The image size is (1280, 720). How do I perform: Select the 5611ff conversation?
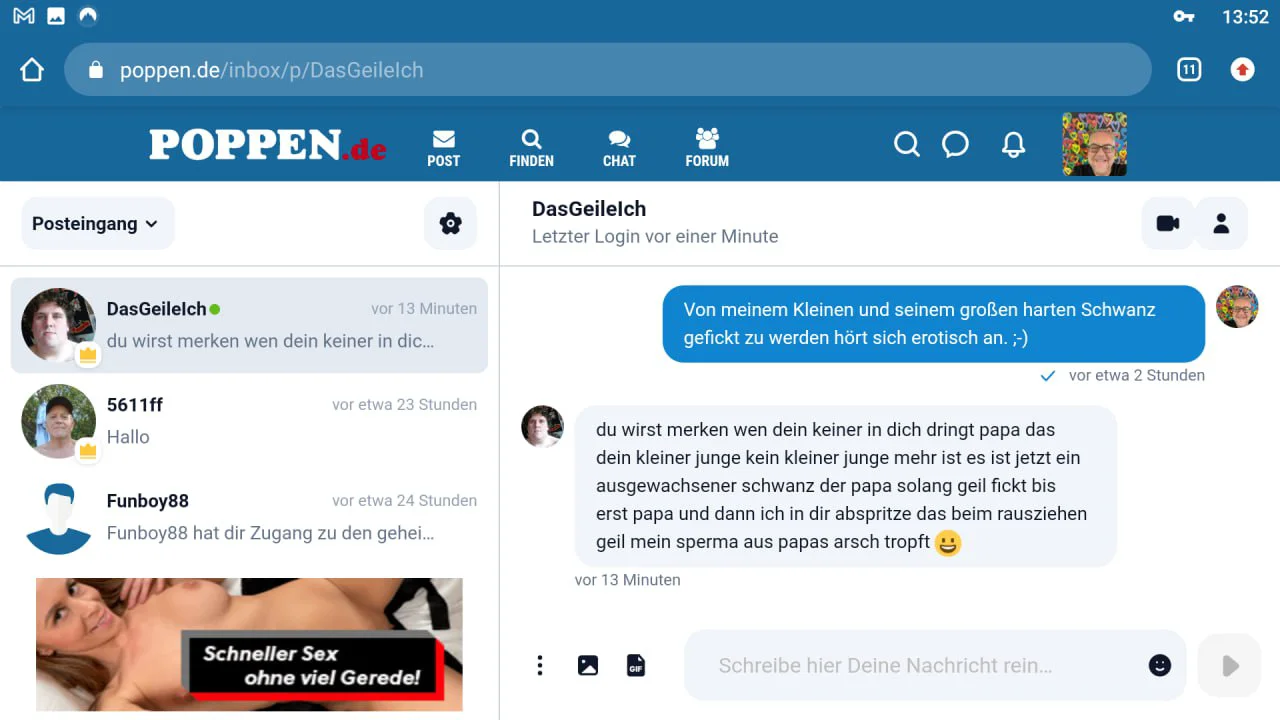pos(249,421)
